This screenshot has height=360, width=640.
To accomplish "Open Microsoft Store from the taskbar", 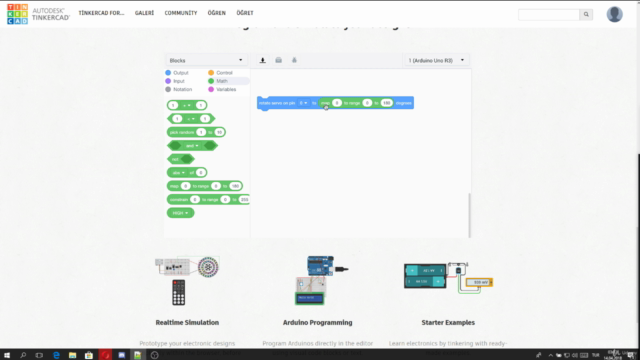I will [x=89, y=355].
